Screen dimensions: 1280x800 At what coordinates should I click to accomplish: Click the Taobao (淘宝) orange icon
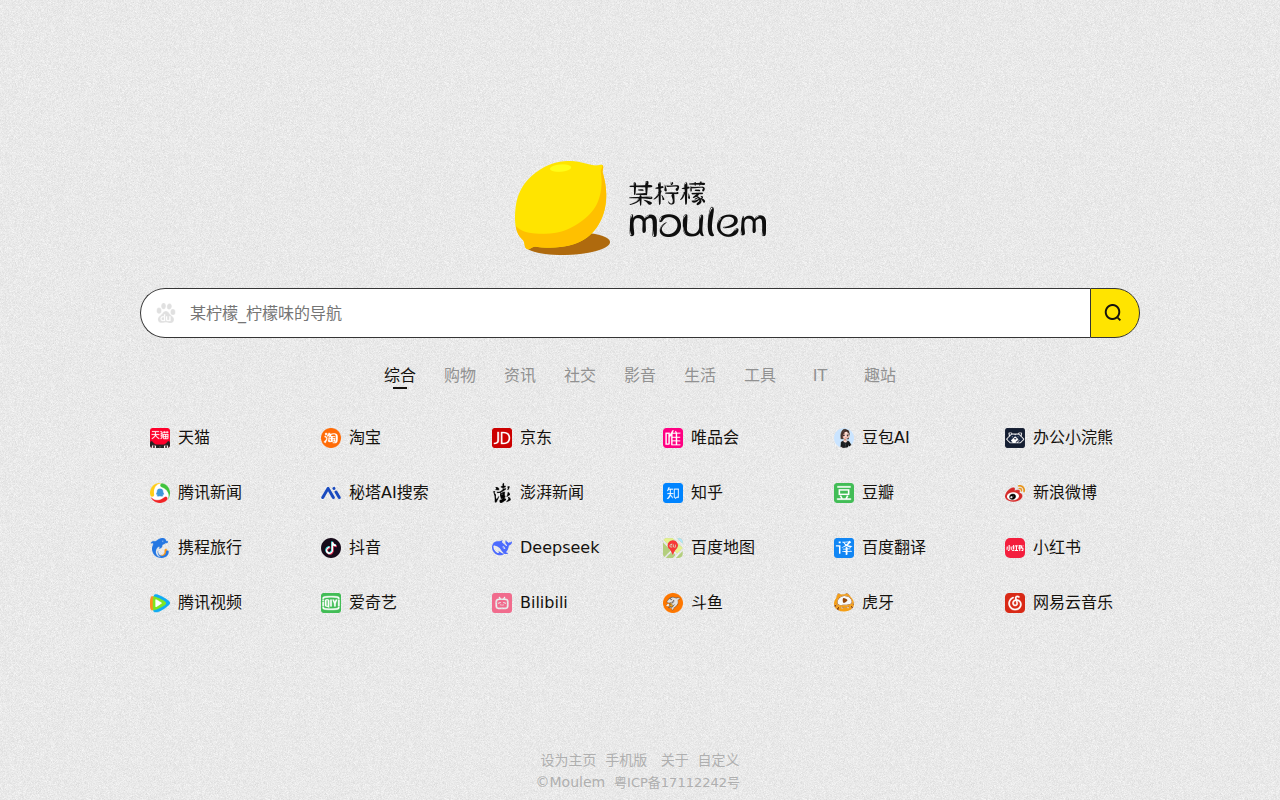[331, 438]
